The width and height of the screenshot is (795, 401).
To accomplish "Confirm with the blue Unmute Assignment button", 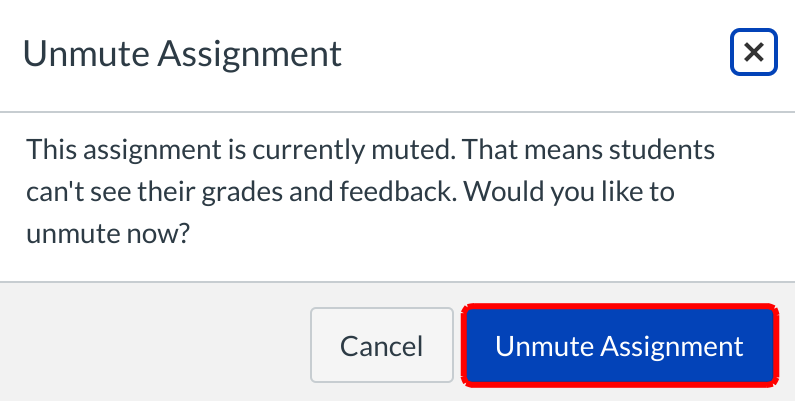I will (619, 346).
